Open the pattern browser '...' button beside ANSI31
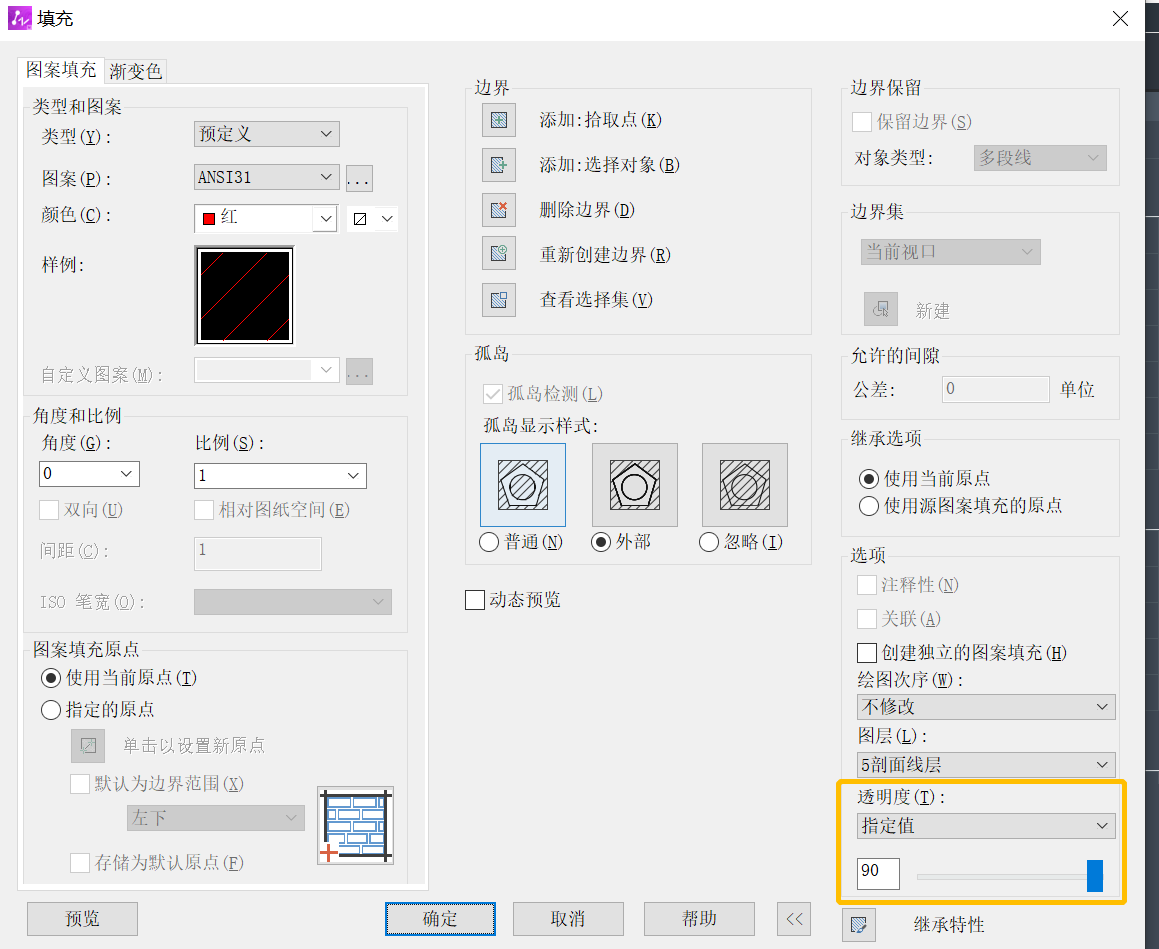 pos(359,178)
